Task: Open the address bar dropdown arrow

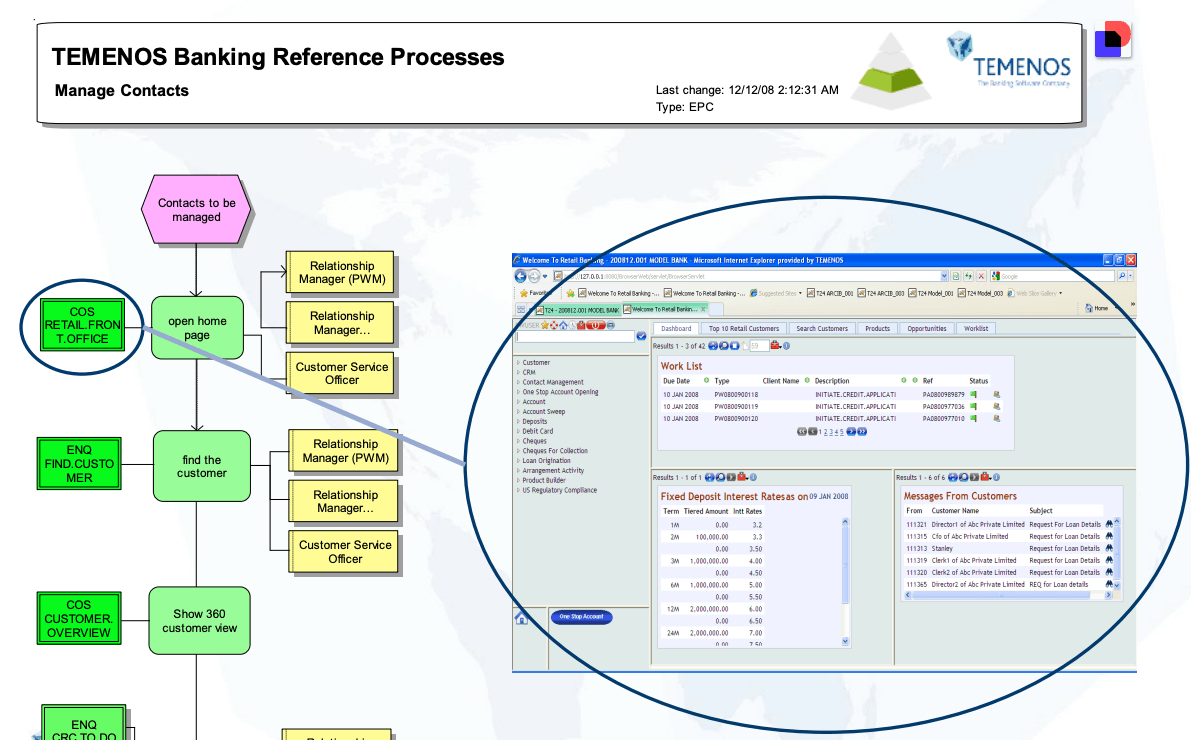Action: point(944,276)
